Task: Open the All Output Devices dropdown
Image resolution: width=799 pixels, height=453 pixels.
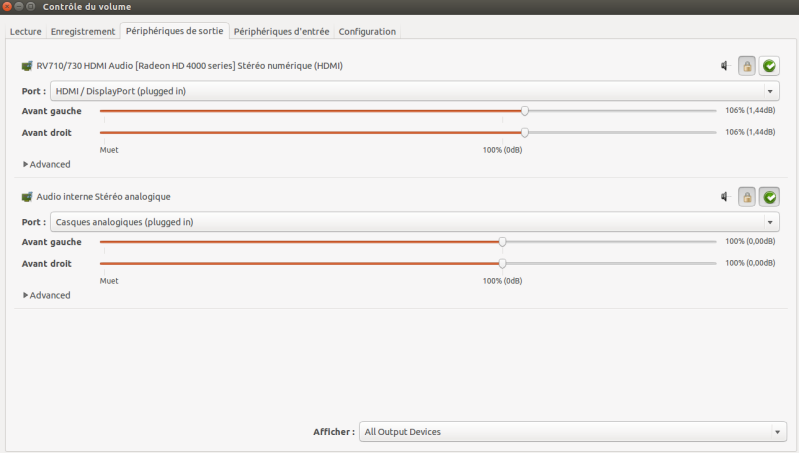Action: 573,432
